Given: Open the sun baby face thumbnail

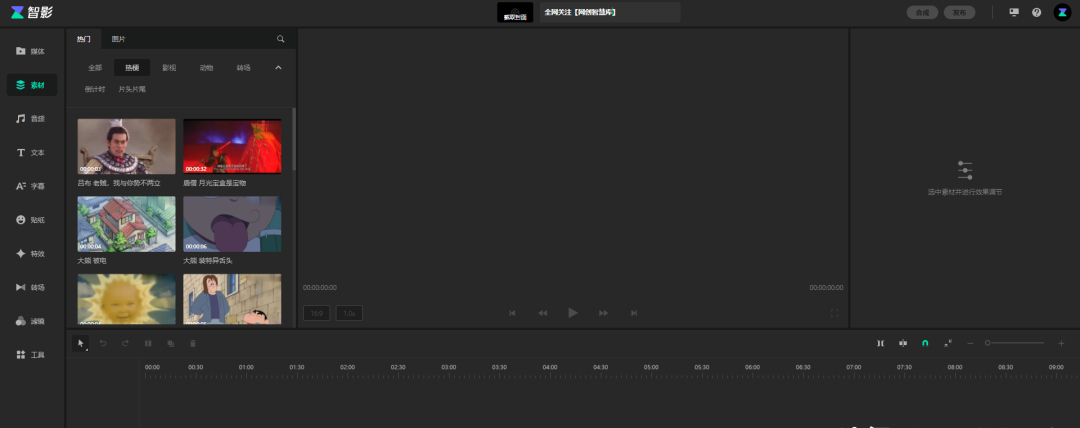Looking at the screenshot, I should (x=126, y=299).
